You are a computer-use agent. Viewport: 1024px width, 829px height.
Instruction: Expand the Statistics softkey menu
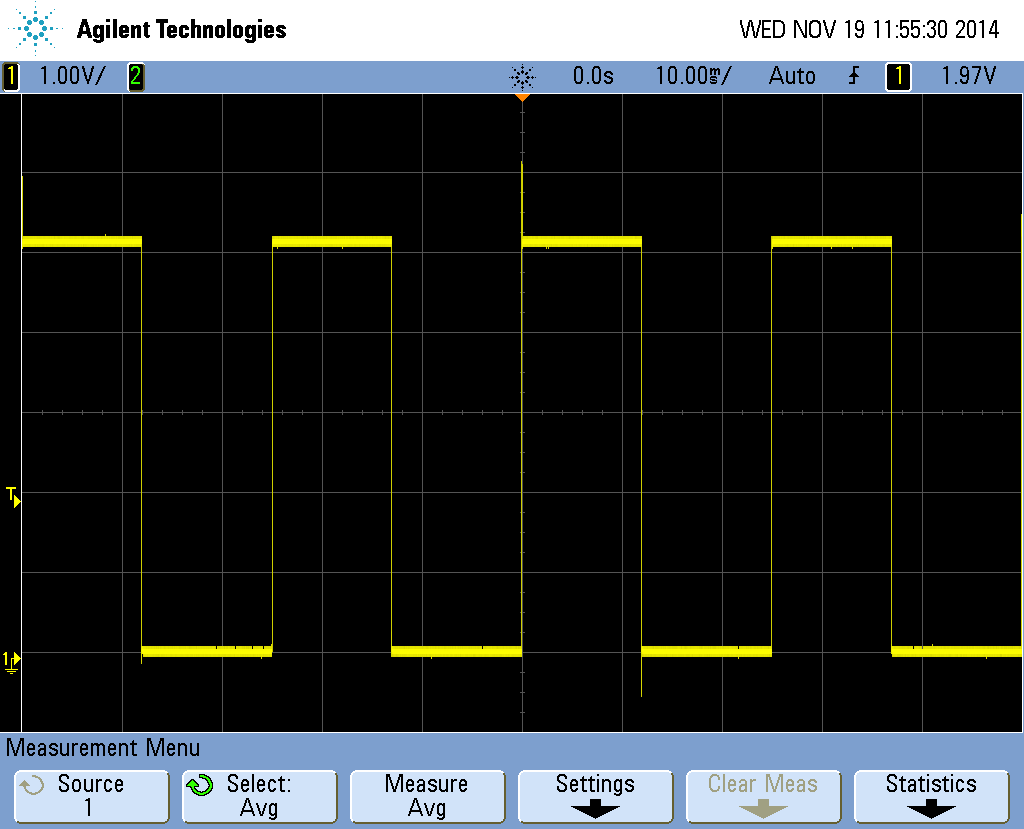[x=930, y=796]
